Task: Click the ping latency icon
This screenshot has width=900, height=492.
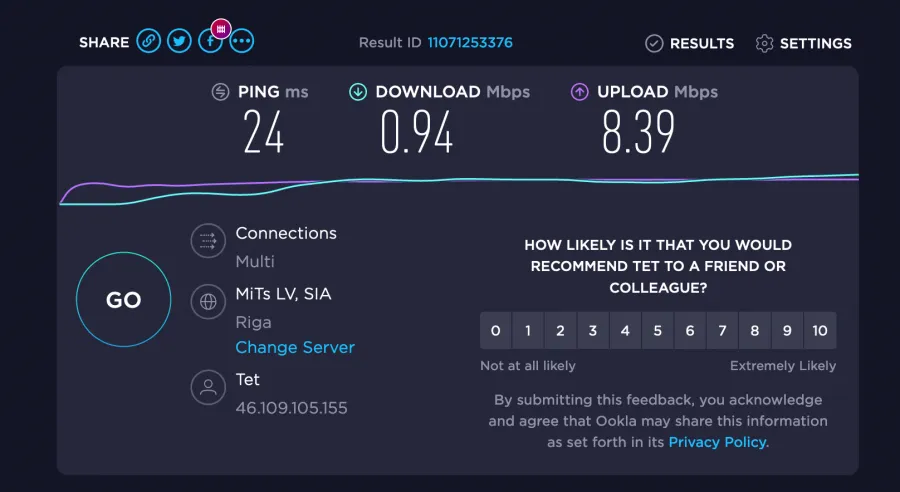Action: (220, 92)
